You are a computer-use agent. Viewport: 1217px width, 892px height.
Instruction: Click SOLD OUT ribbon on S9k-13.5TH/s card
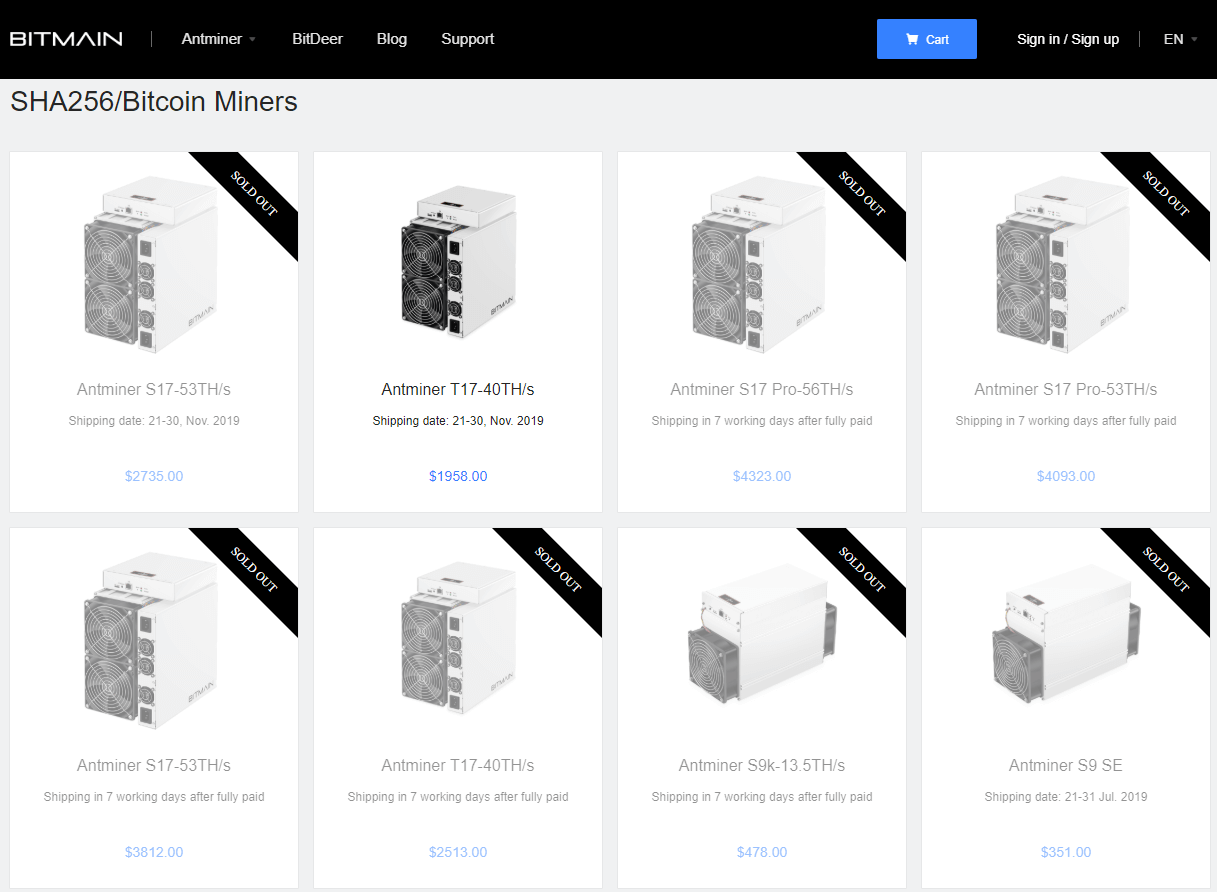pos(861,570)
